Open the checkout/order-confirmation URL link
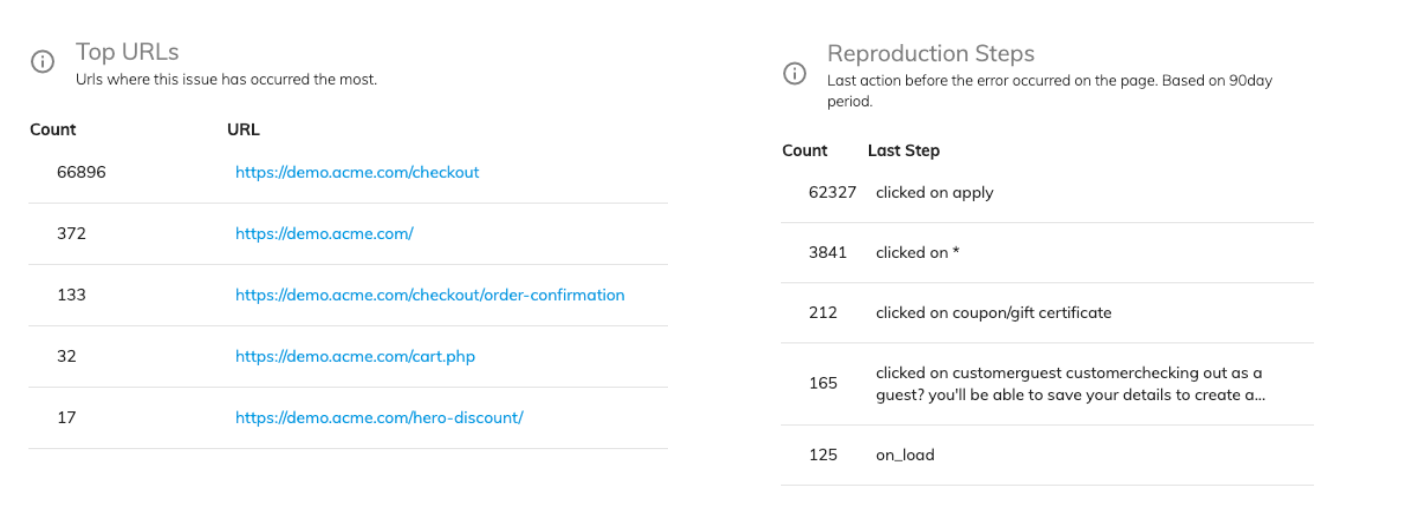 tap(430, 295)
